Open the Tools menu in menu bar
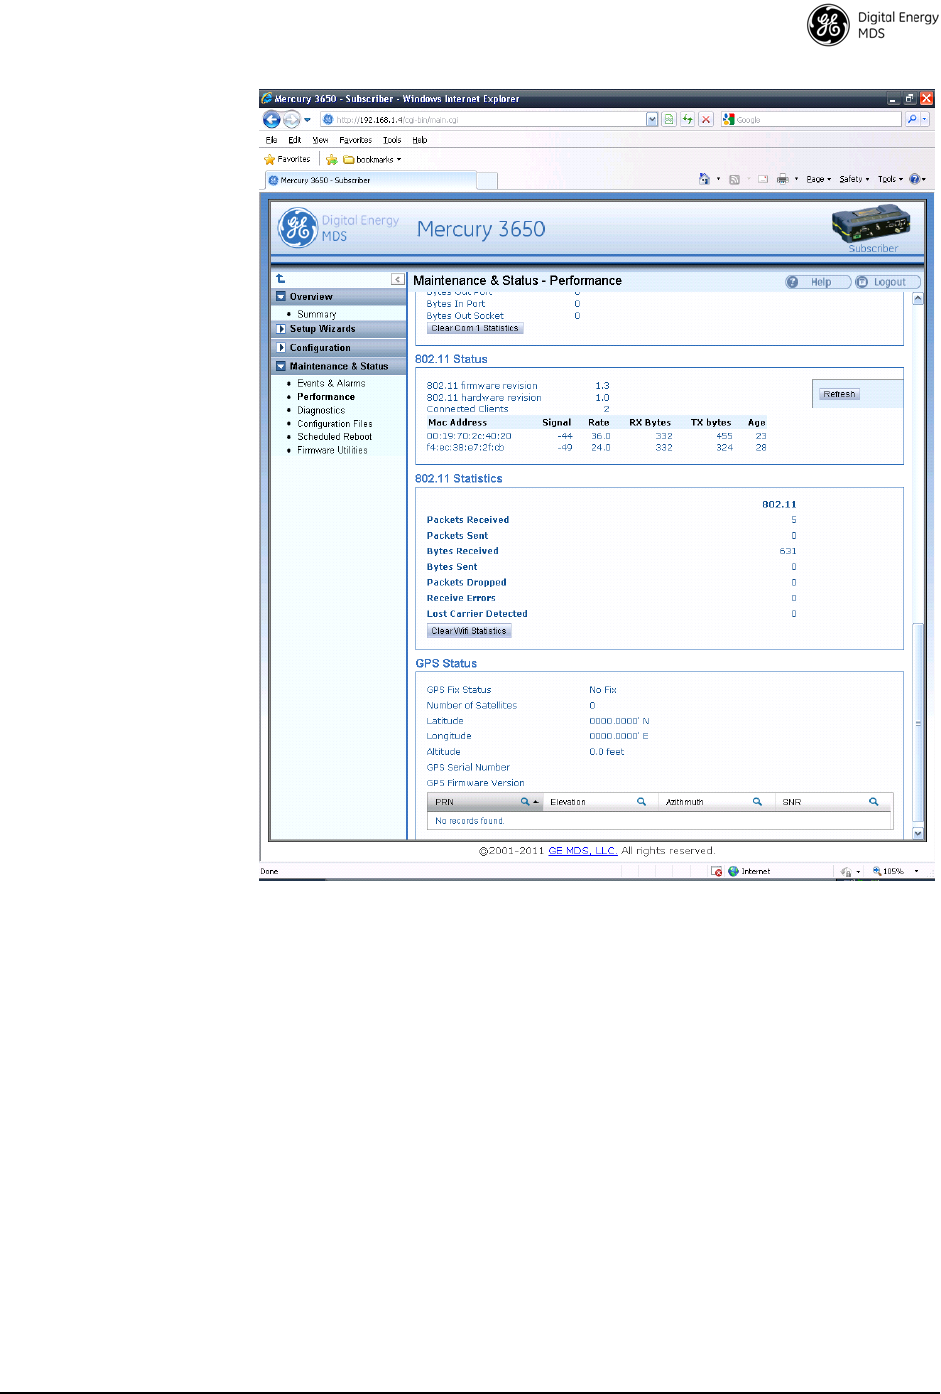 pos(392,140)
